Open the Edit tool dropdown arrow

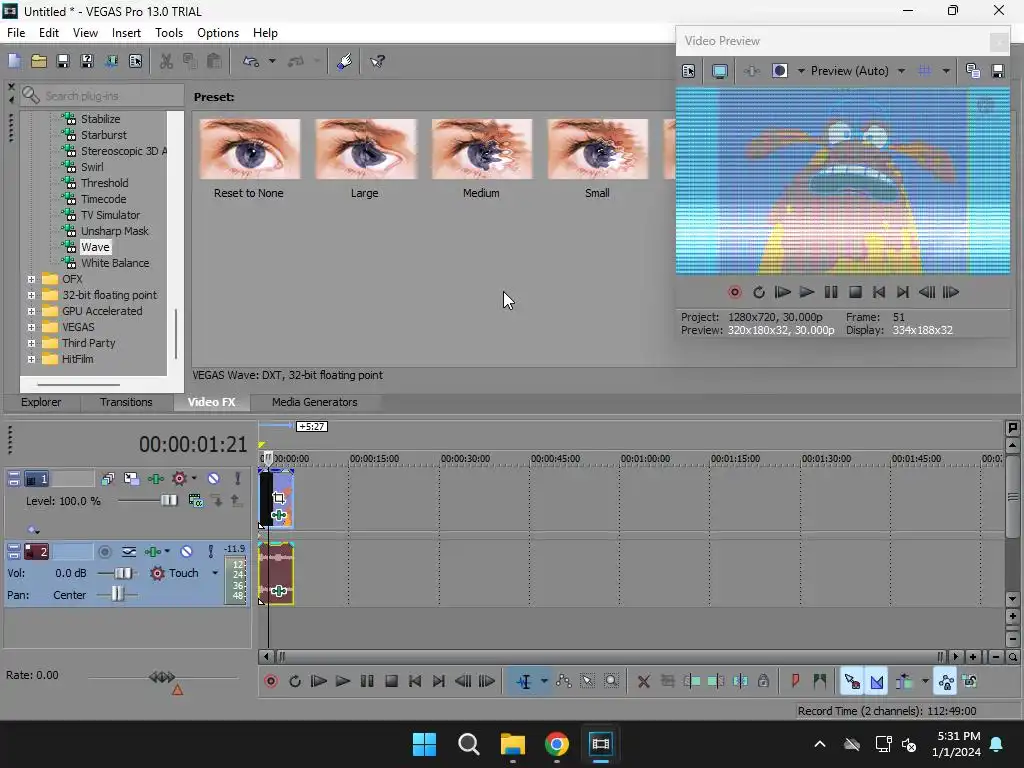click(x=544, y=681)
